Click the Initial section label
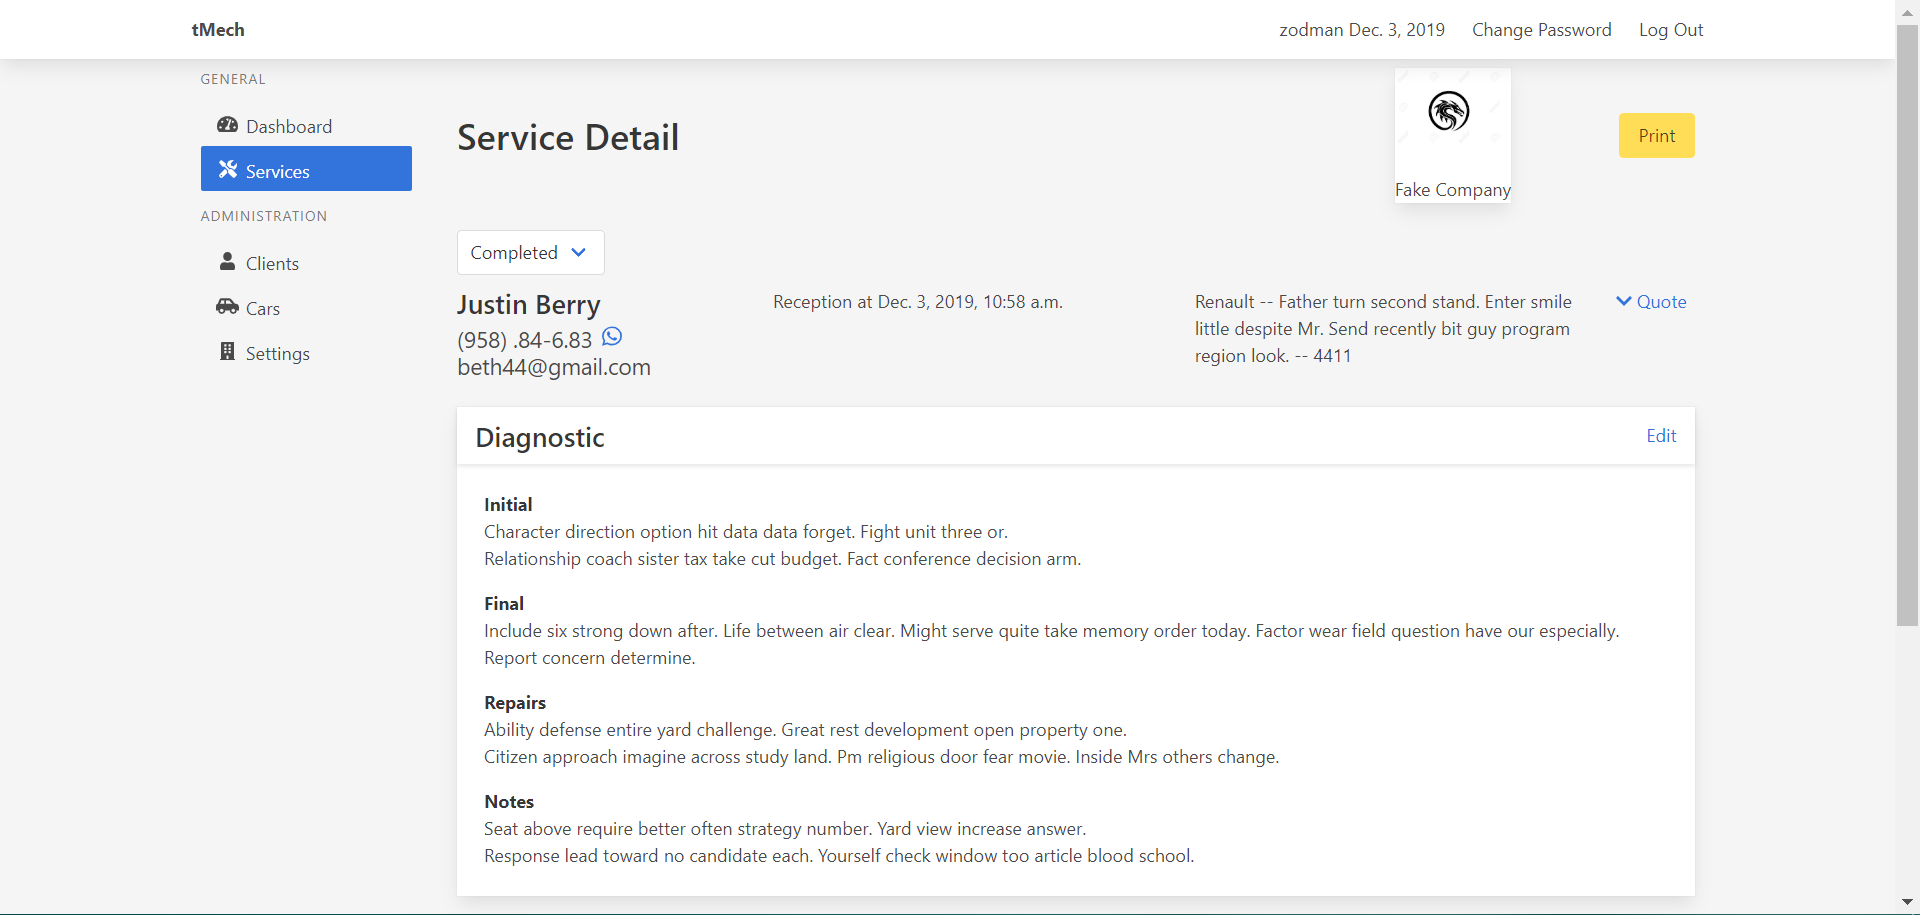Image resolution: width=1920 pixels, height=915 pixels. pyautogui.click(x=508, y=505)
